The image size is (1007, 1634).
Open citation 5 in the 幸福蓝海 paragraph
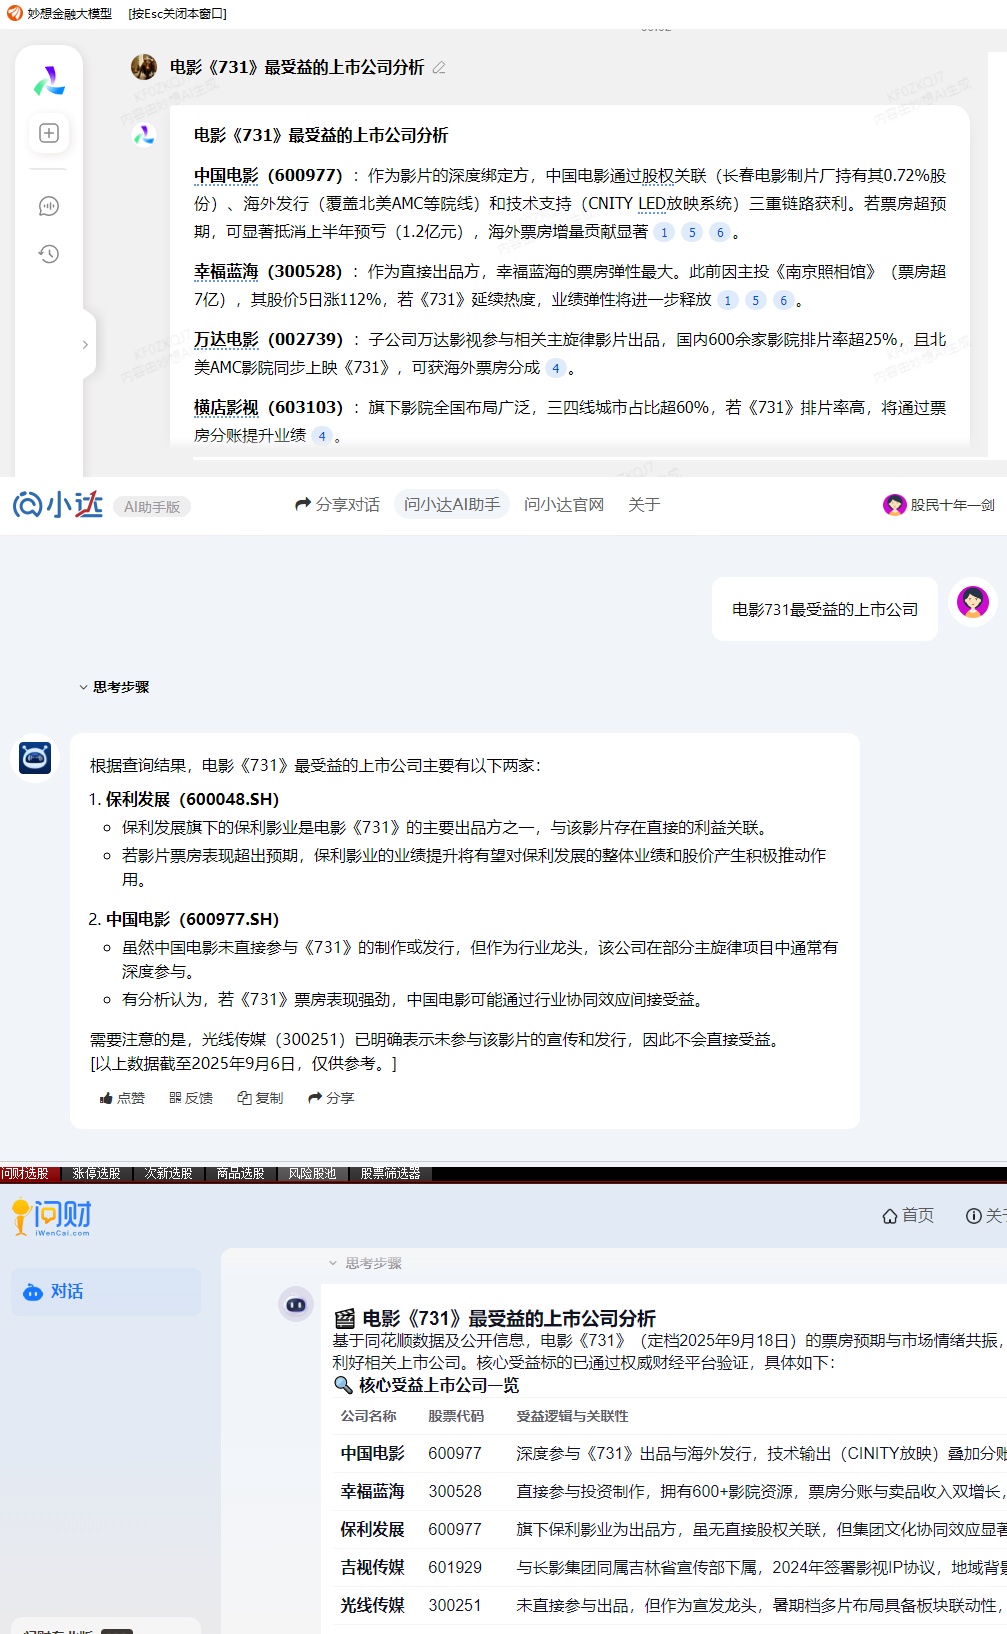[756, 300]
